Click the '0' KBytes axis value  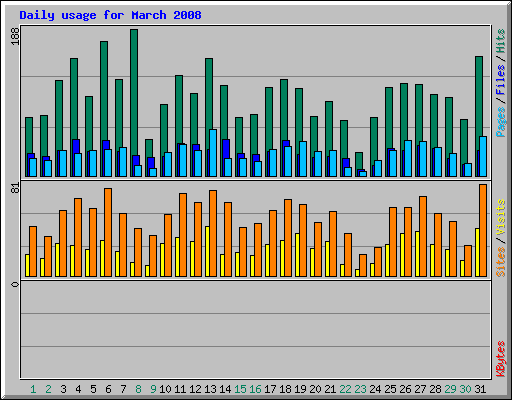(15, 284)
